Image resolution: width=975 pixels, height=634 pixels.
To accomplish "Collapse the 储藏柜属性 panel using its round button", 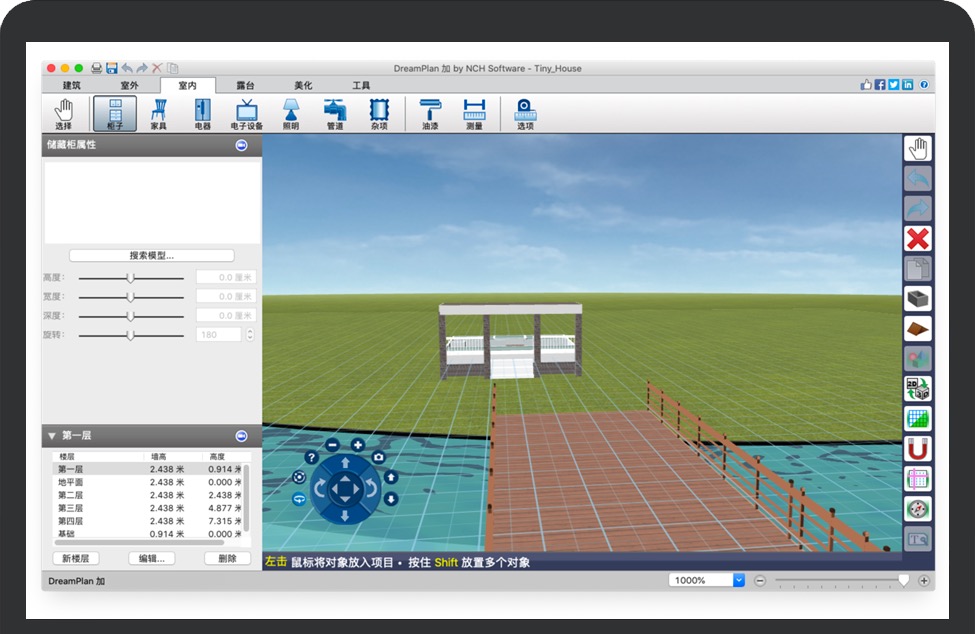I will click(241, 146).
